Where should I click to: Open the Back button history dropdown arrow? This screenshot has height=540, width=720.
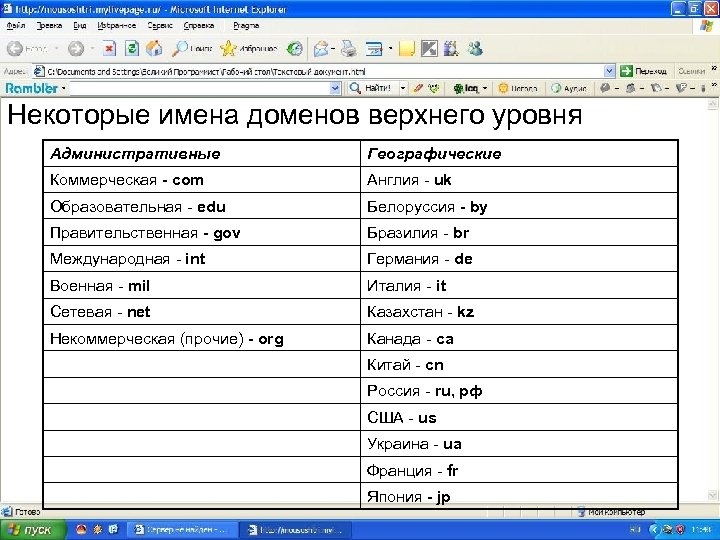56,48
